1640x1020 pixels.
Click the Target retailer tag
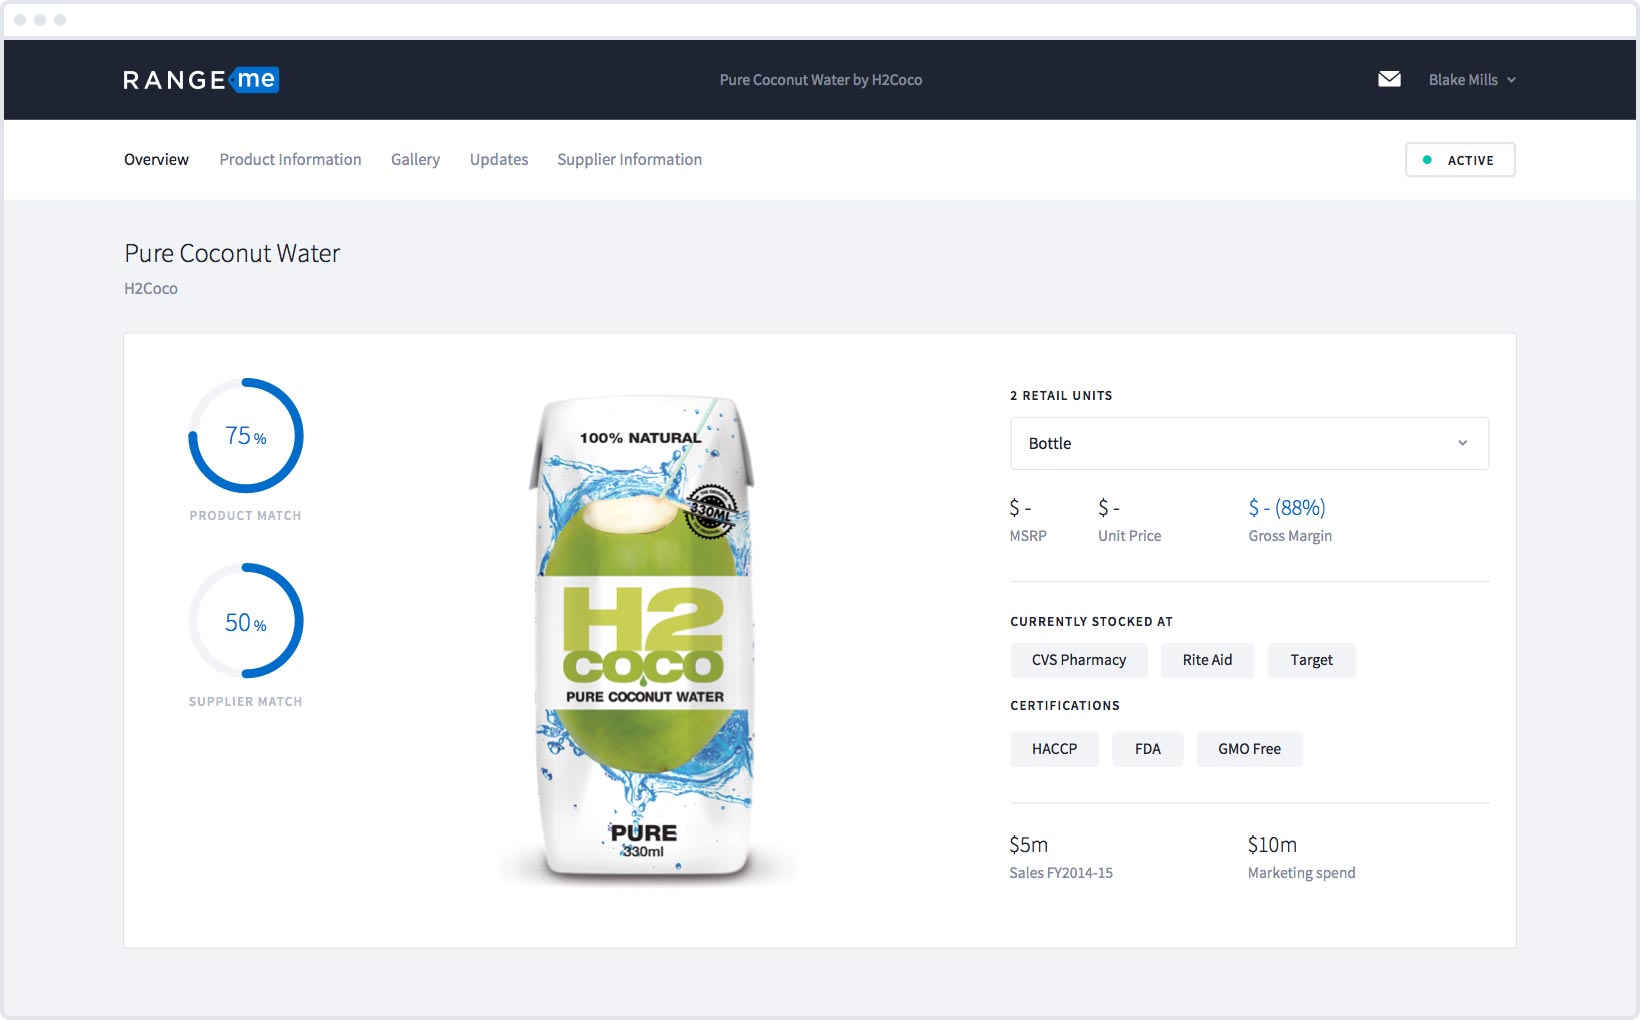click(x=1311, y=660)
